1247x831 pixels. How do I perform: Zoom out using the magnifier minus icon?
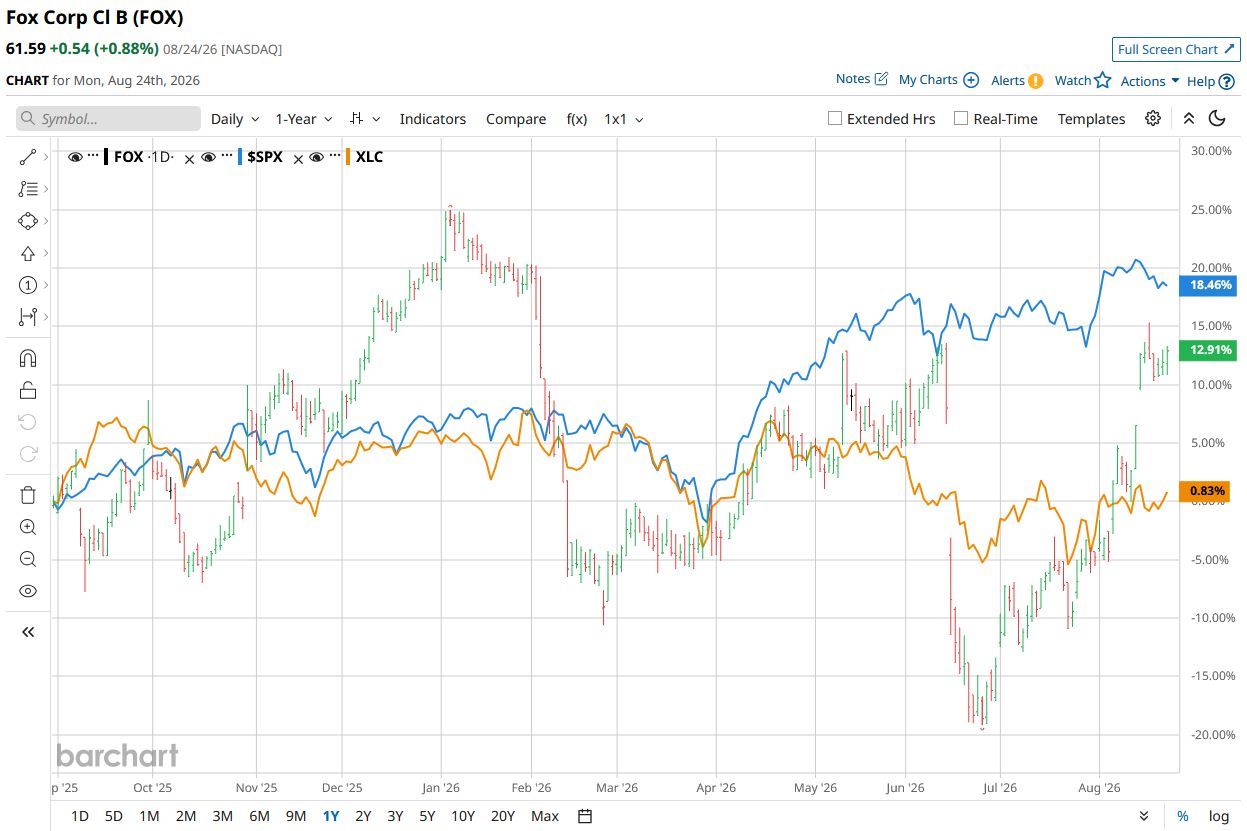click(x=27, y=559)
